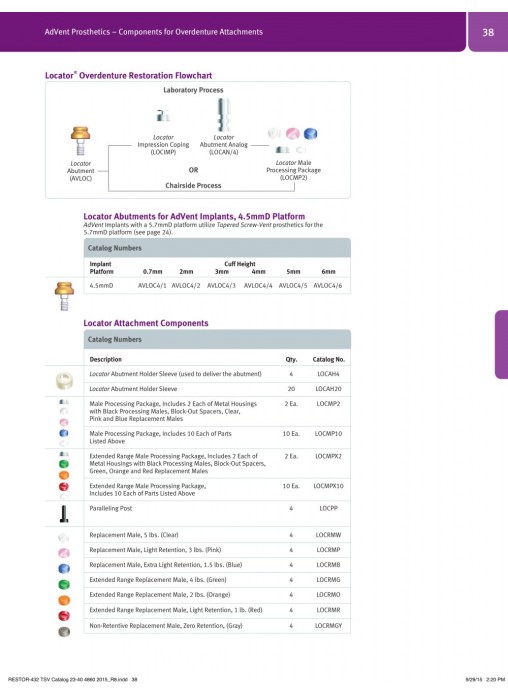Image resolution: width=508 pixels, height=696 pixels.
Task: Click page number 38 in the header
Action: [488, 32]
